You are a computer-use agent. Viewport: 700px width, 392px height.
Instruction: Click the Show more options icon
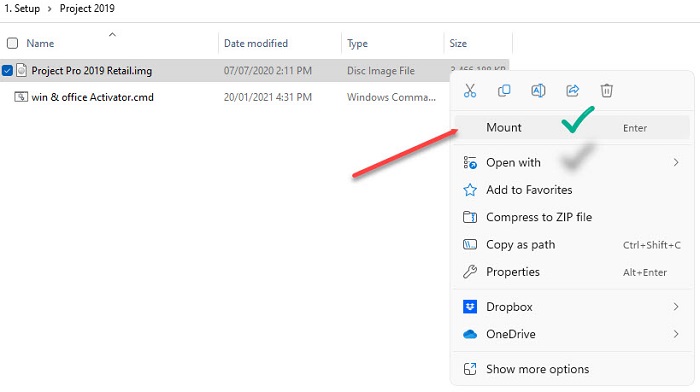click(x=470, y=369)
